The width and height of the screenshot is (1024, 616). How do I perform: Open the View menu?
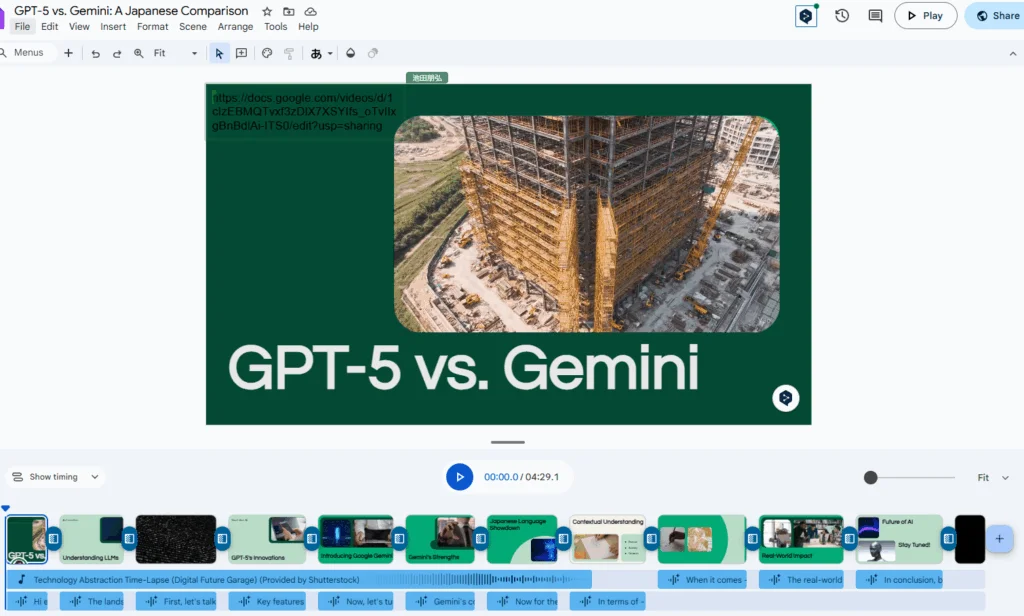(79, 27)
